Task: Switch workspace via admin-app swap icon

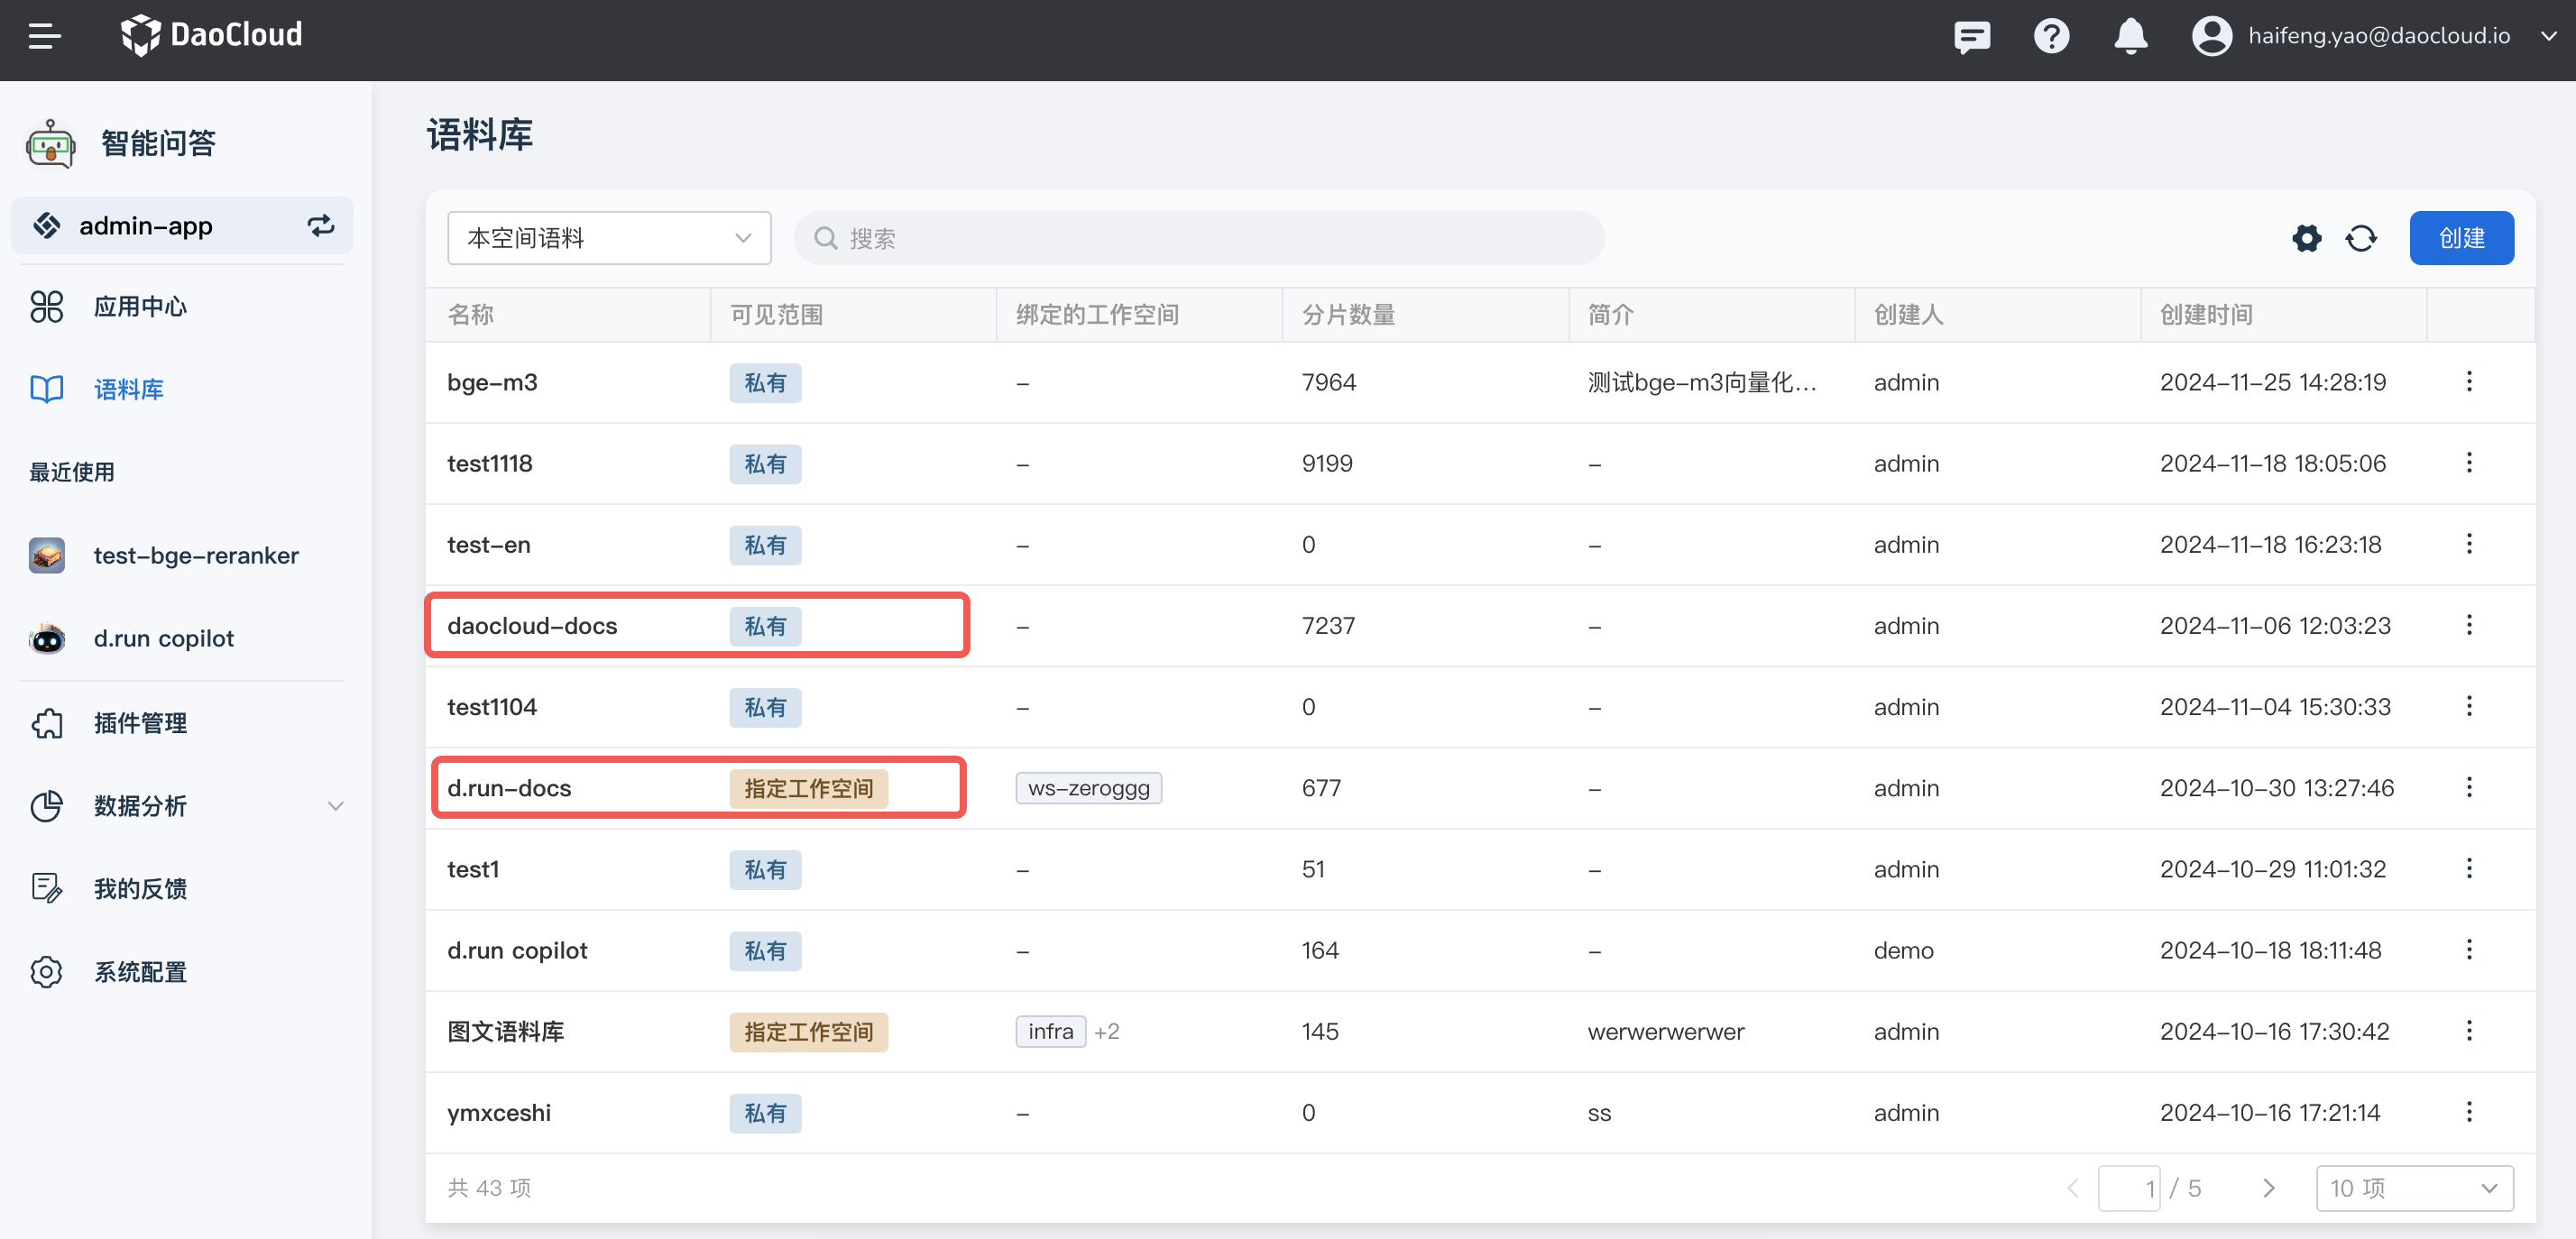Action: coord(321,226)
